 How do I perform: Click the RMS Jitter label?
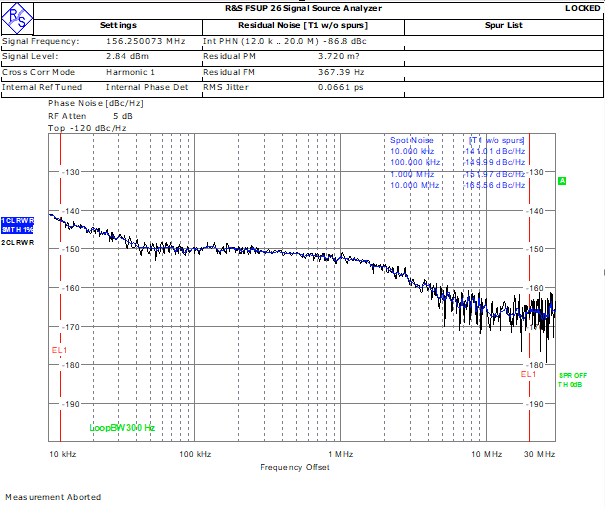point(226,87)
